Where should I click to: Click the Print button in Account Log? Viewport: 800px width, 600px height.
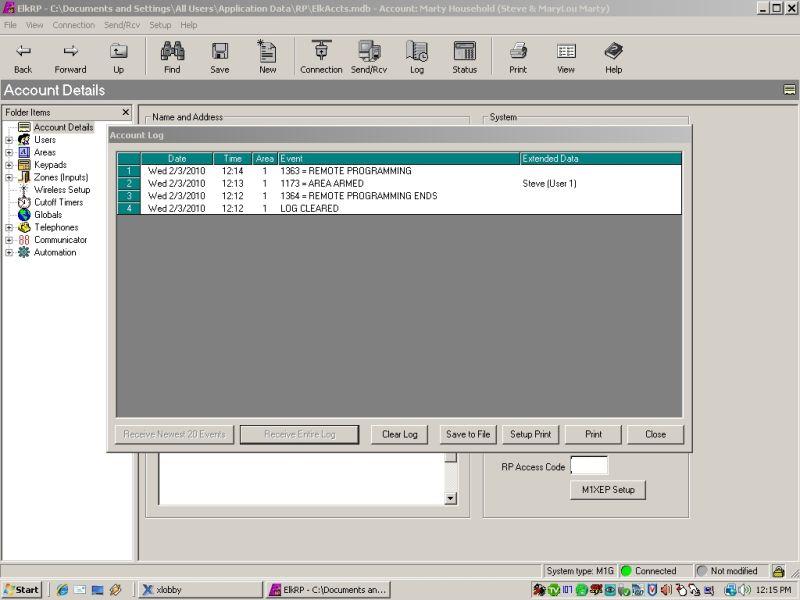(x=593, y=435)
